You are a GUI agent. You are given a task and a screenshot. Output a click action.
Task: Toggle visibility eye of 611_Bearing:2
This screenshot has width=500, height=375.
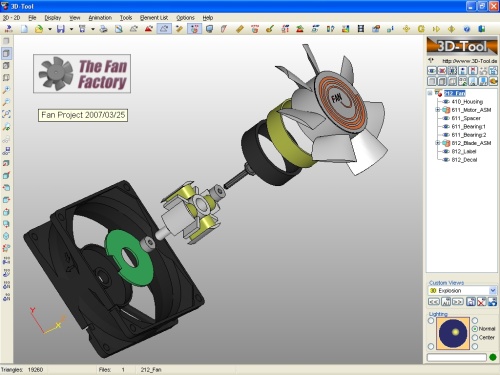[446, 135]
